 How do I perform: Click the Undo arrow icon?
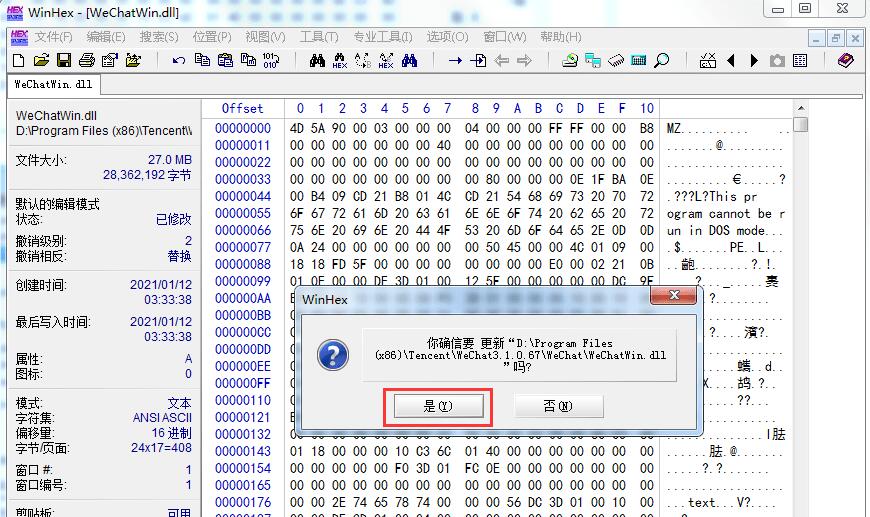coord(179,61)
